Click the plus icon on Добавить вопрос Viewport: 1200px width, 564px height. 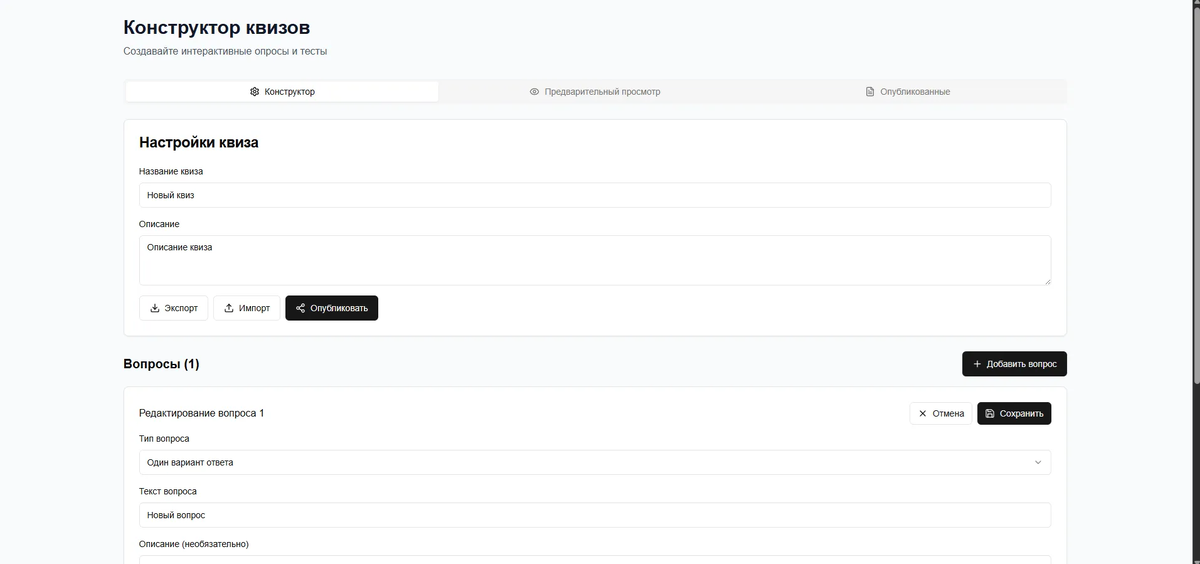(x=977, y=364)
